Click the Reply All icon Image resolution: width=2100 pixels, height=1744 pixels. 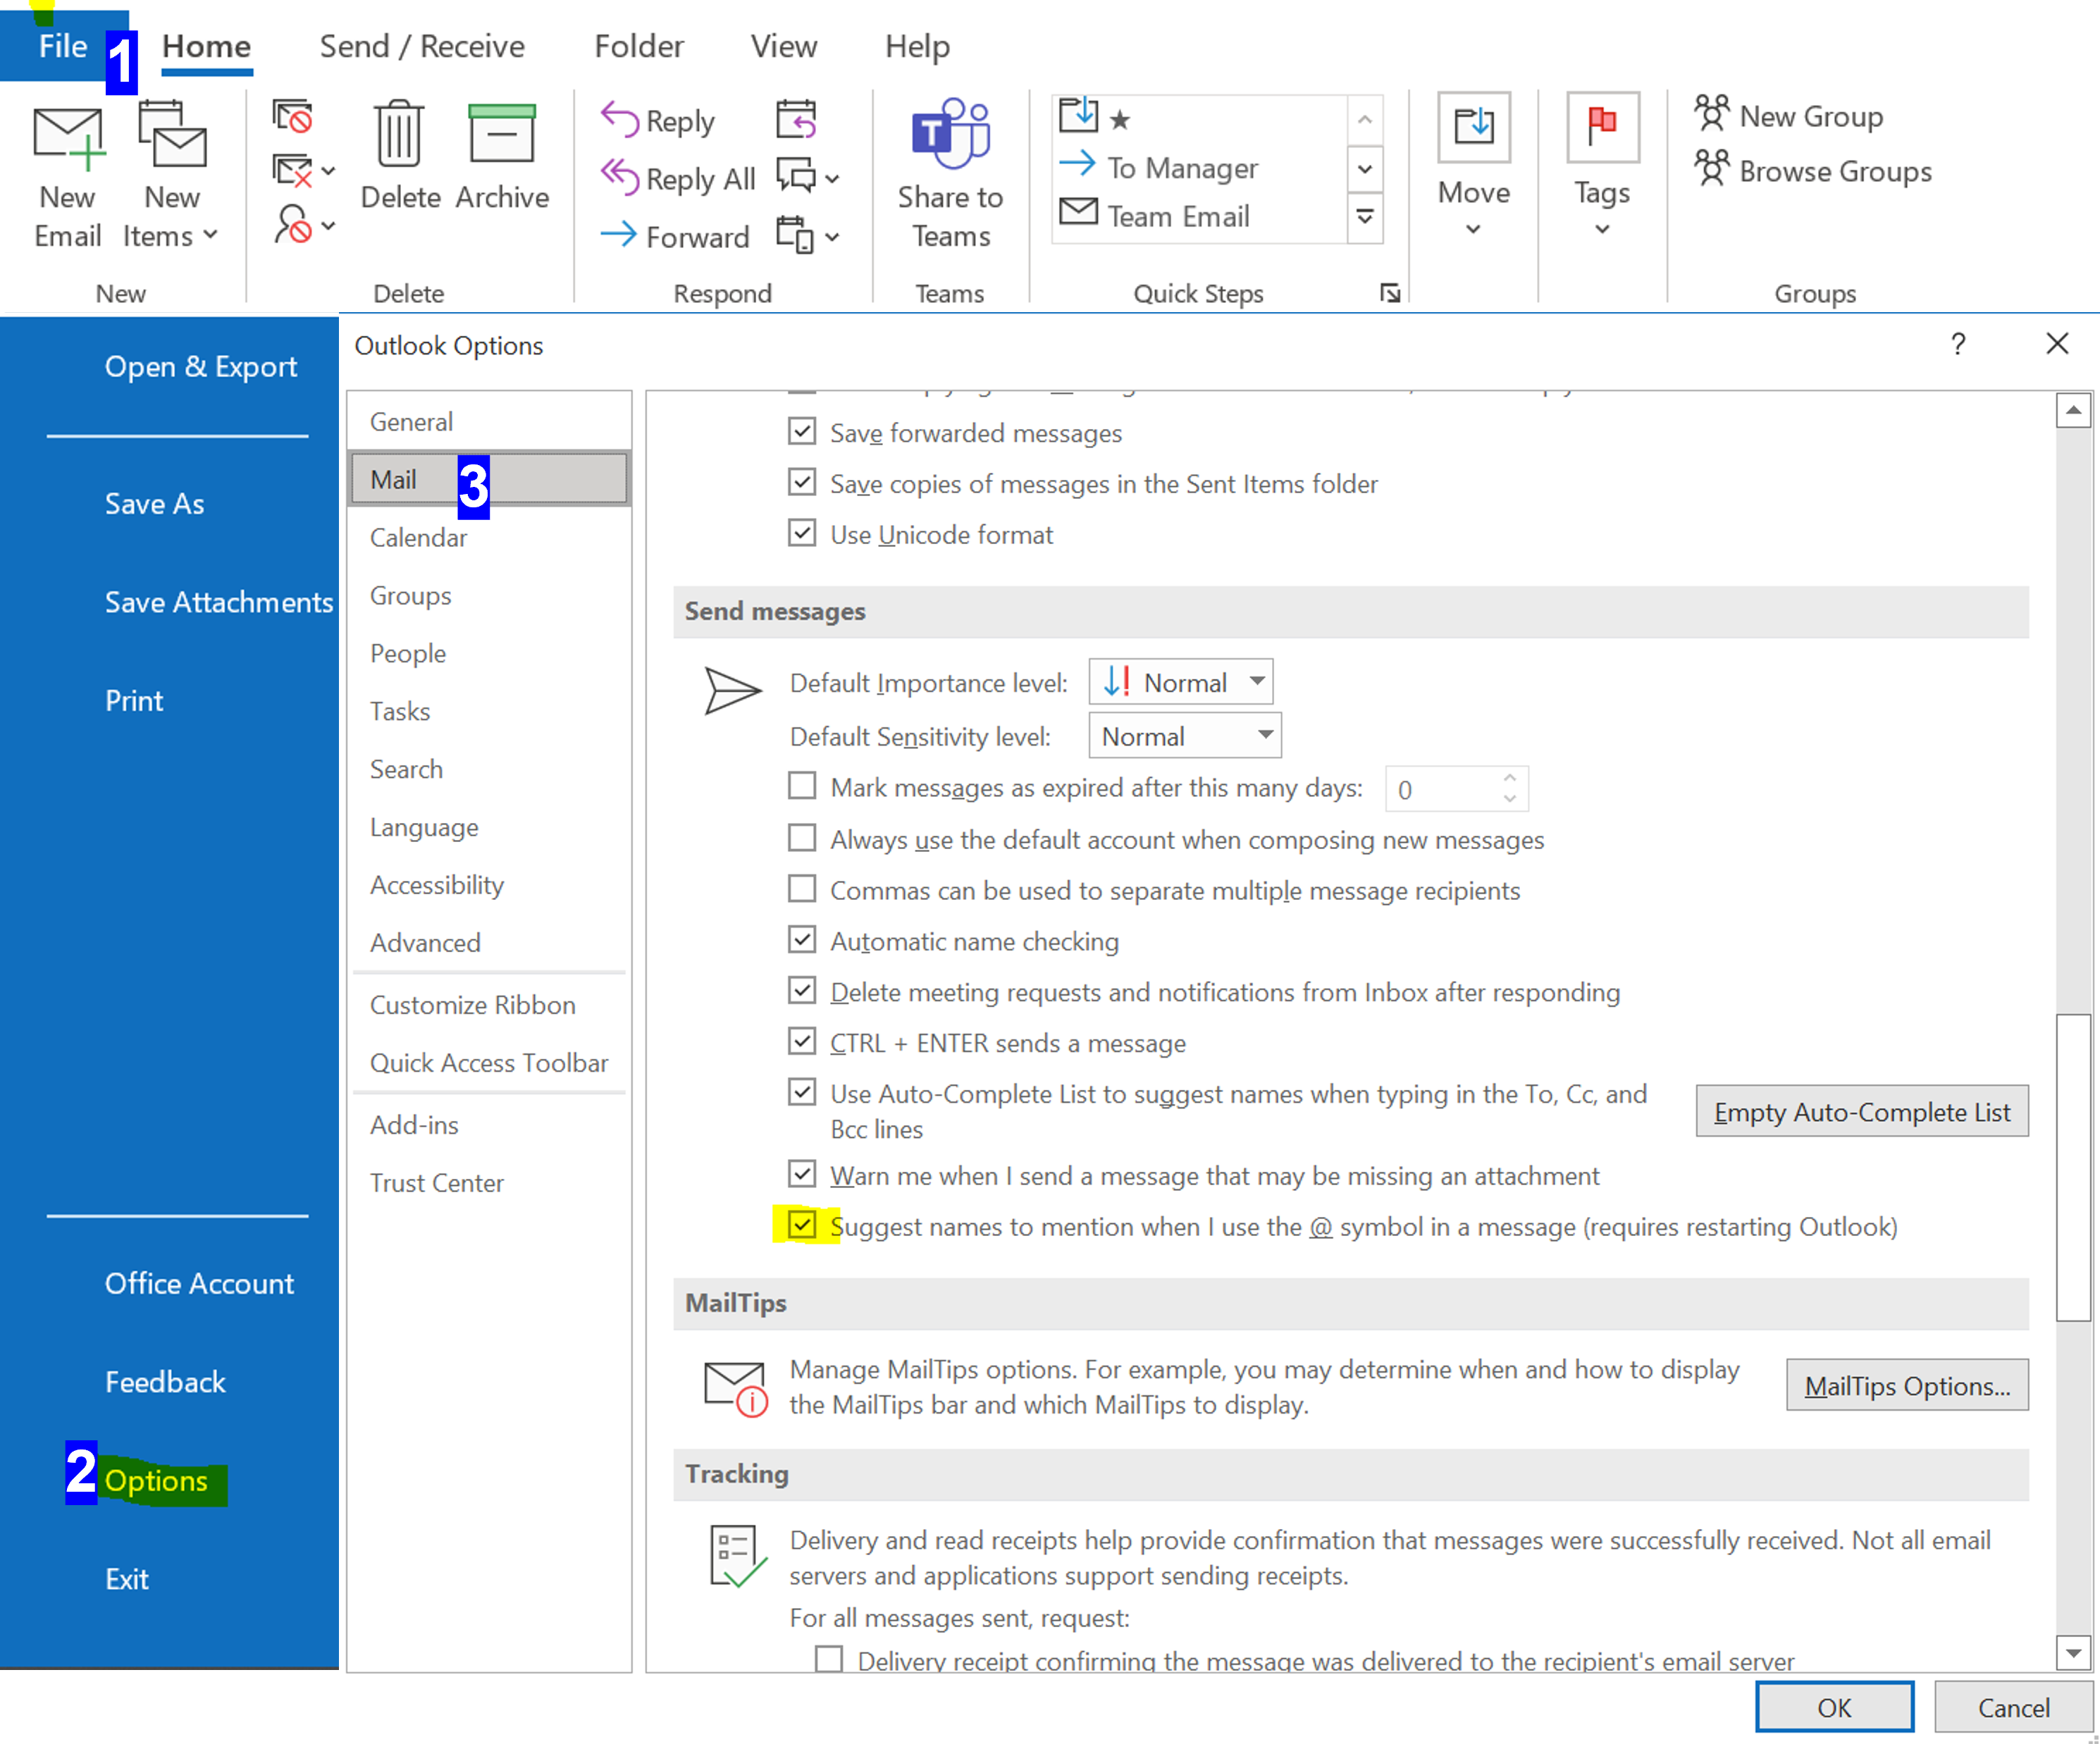pos(619,177)
